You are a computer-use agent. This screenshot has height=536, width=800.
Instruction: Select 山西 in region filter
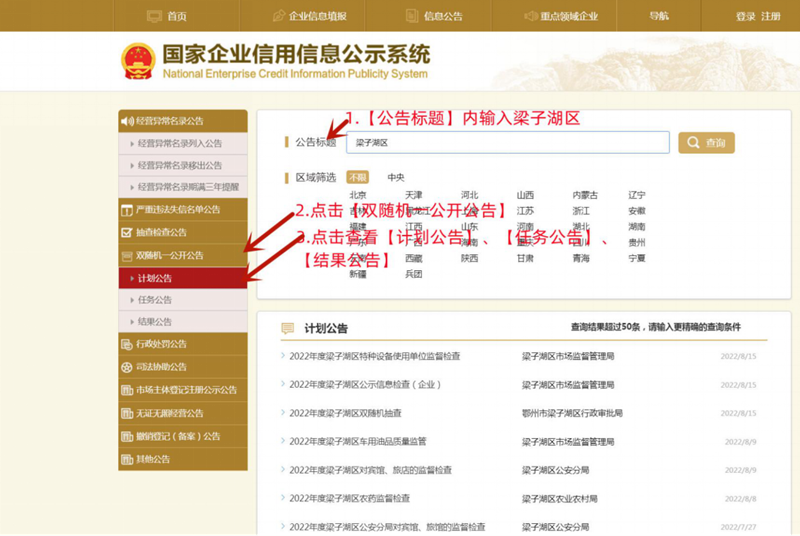(x=525, y=195)
